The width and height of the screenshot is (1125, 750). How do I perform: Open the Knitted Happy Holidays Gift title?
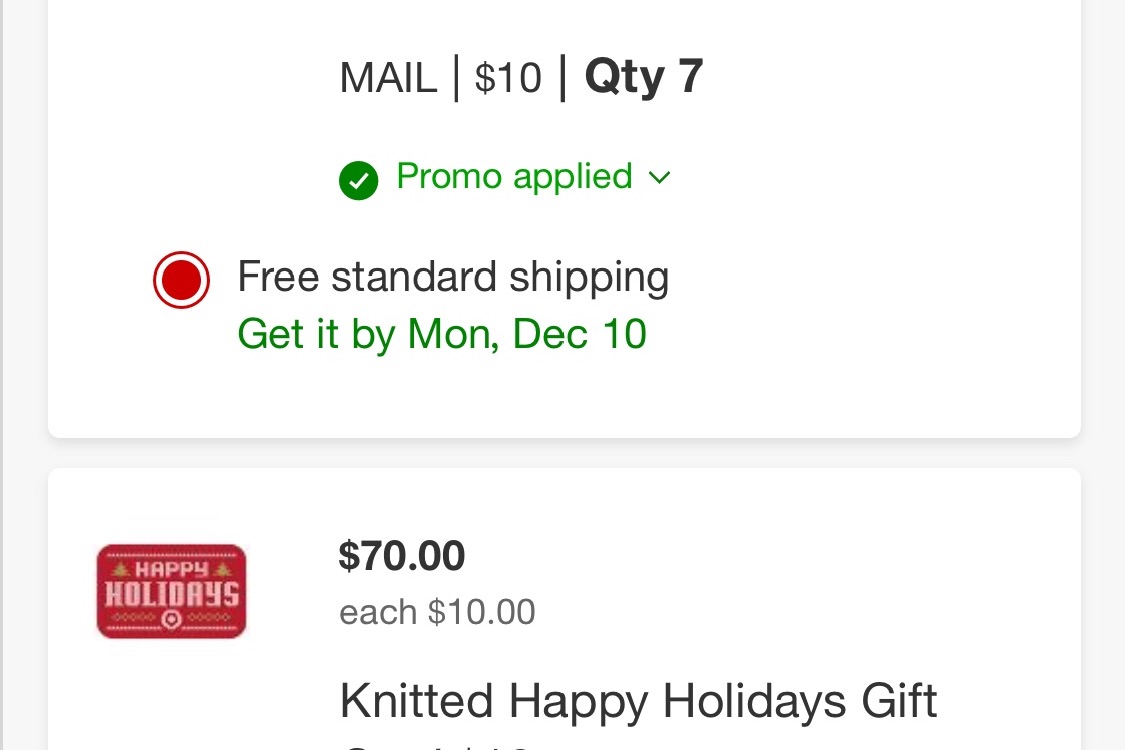tap(638, 700)
